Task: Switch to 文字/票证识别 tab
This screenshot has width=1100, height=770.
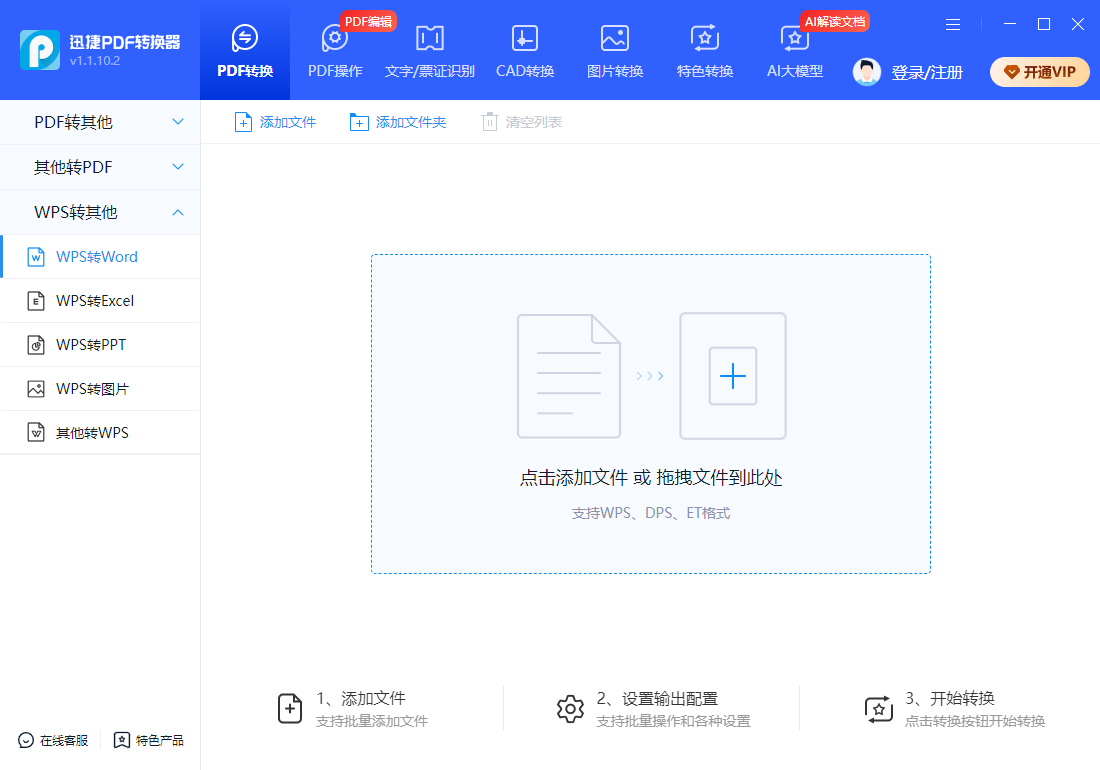Action: point(429,50)
